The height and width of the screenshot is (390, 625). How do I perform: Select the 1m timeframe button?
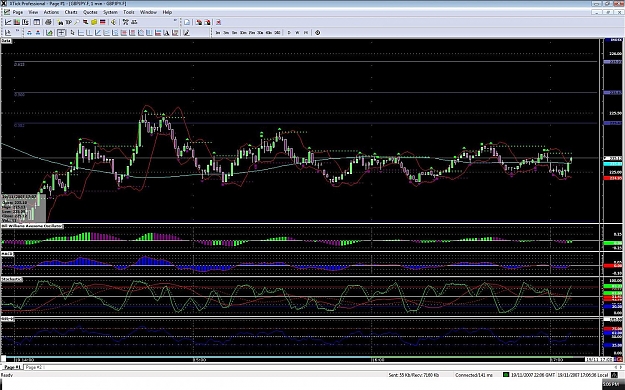218,33
